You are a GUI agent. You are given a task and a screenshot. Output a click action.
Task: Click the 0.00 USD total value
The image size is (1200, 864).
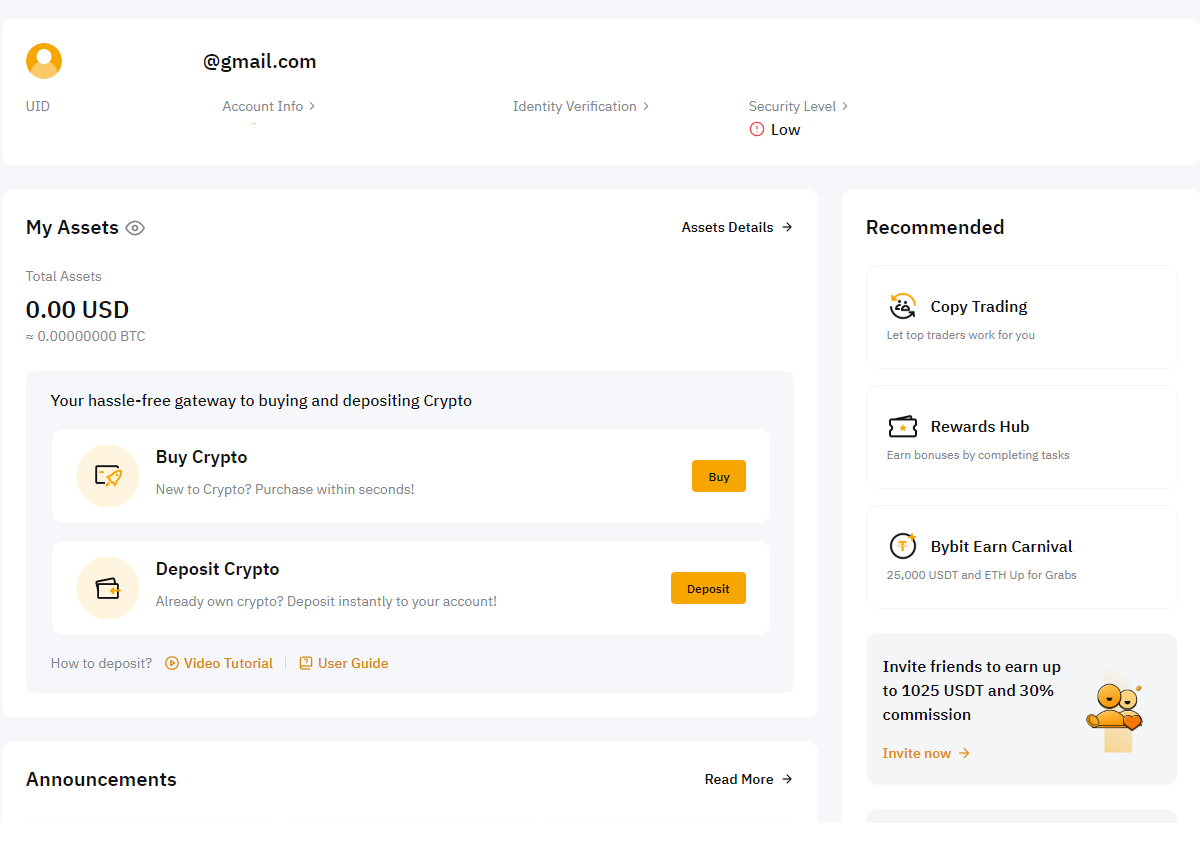point(77,309)
